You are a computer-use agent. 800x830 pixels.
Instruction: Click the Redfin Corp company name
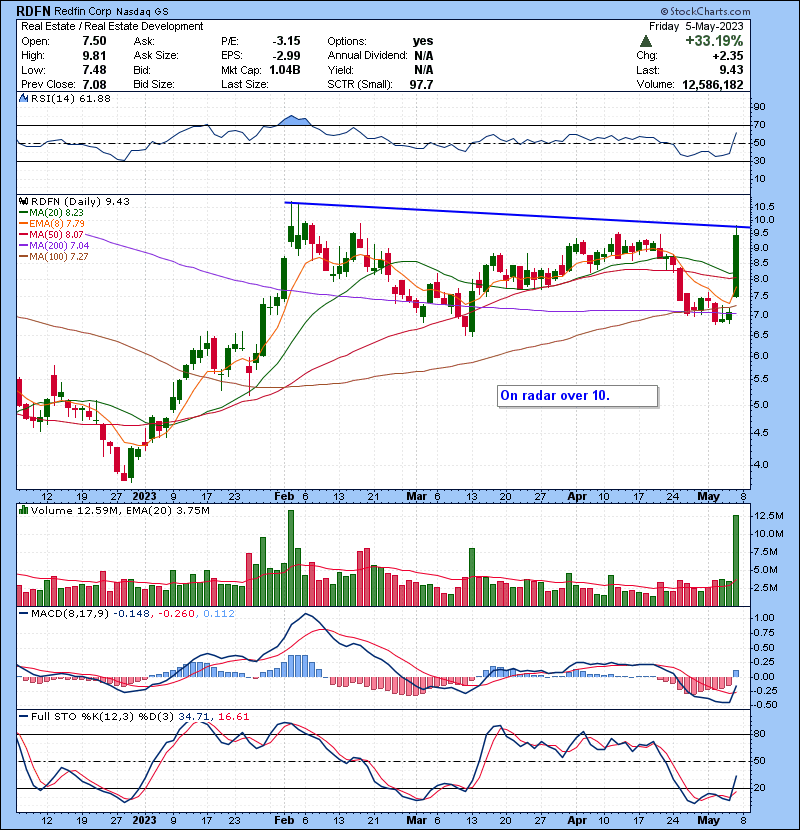(84, 12)
